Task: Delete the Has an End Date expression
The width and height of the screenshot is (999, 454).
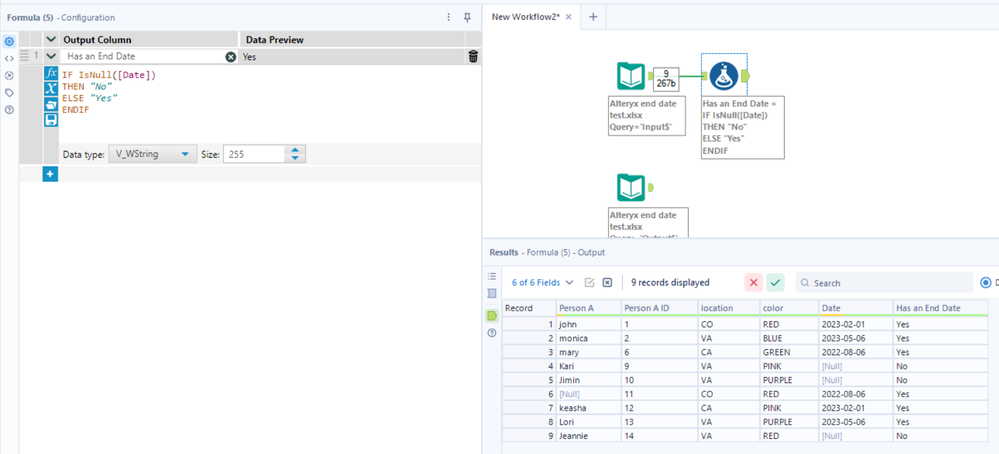Action: coord(473,57)
